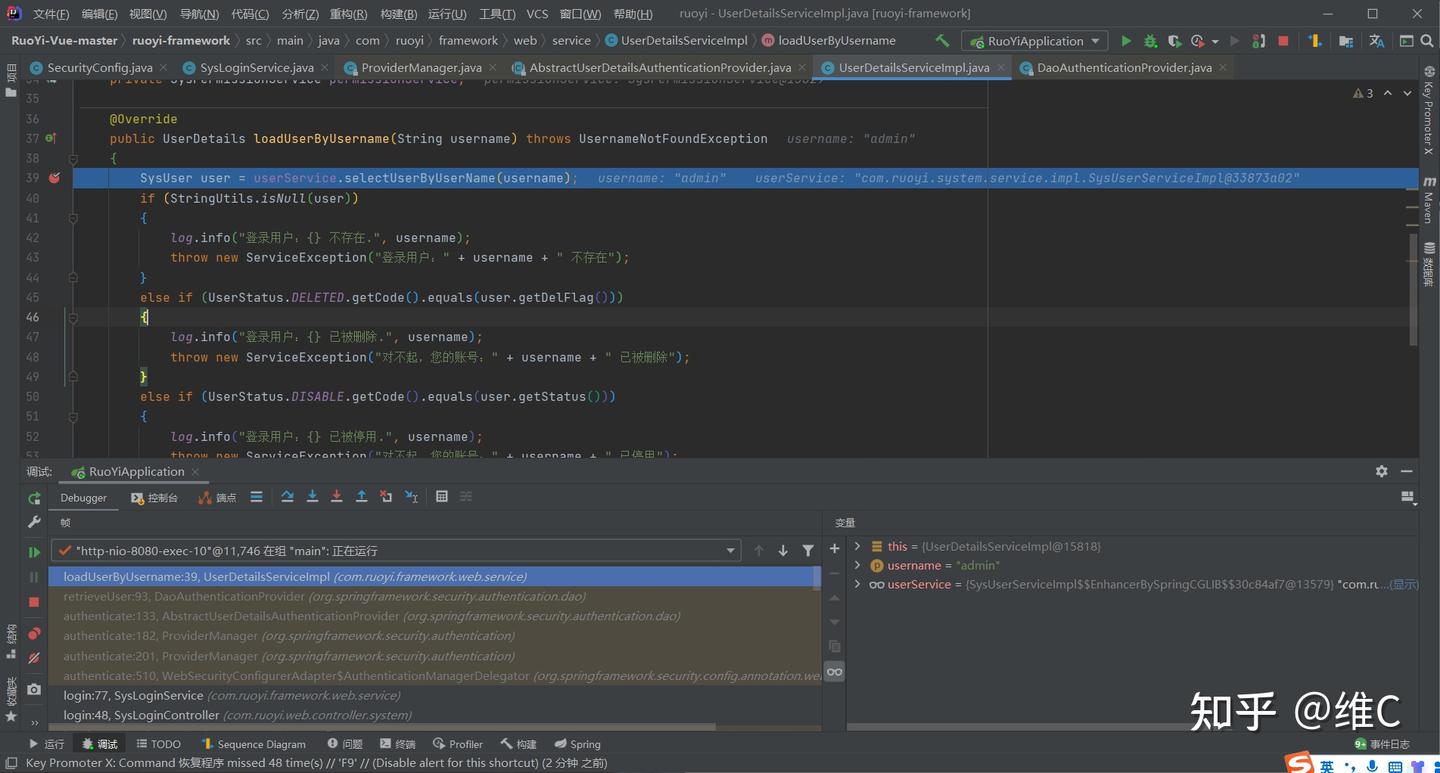Switch to the SysLoginService.java editor tab
1440x773 pixels.
pyautogui.click(x=256, y=68)
